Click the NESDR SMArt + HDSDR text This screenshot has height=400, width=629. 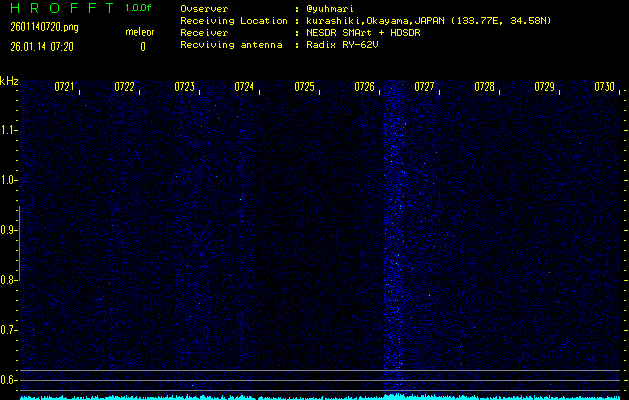click(x=363, y=33)
